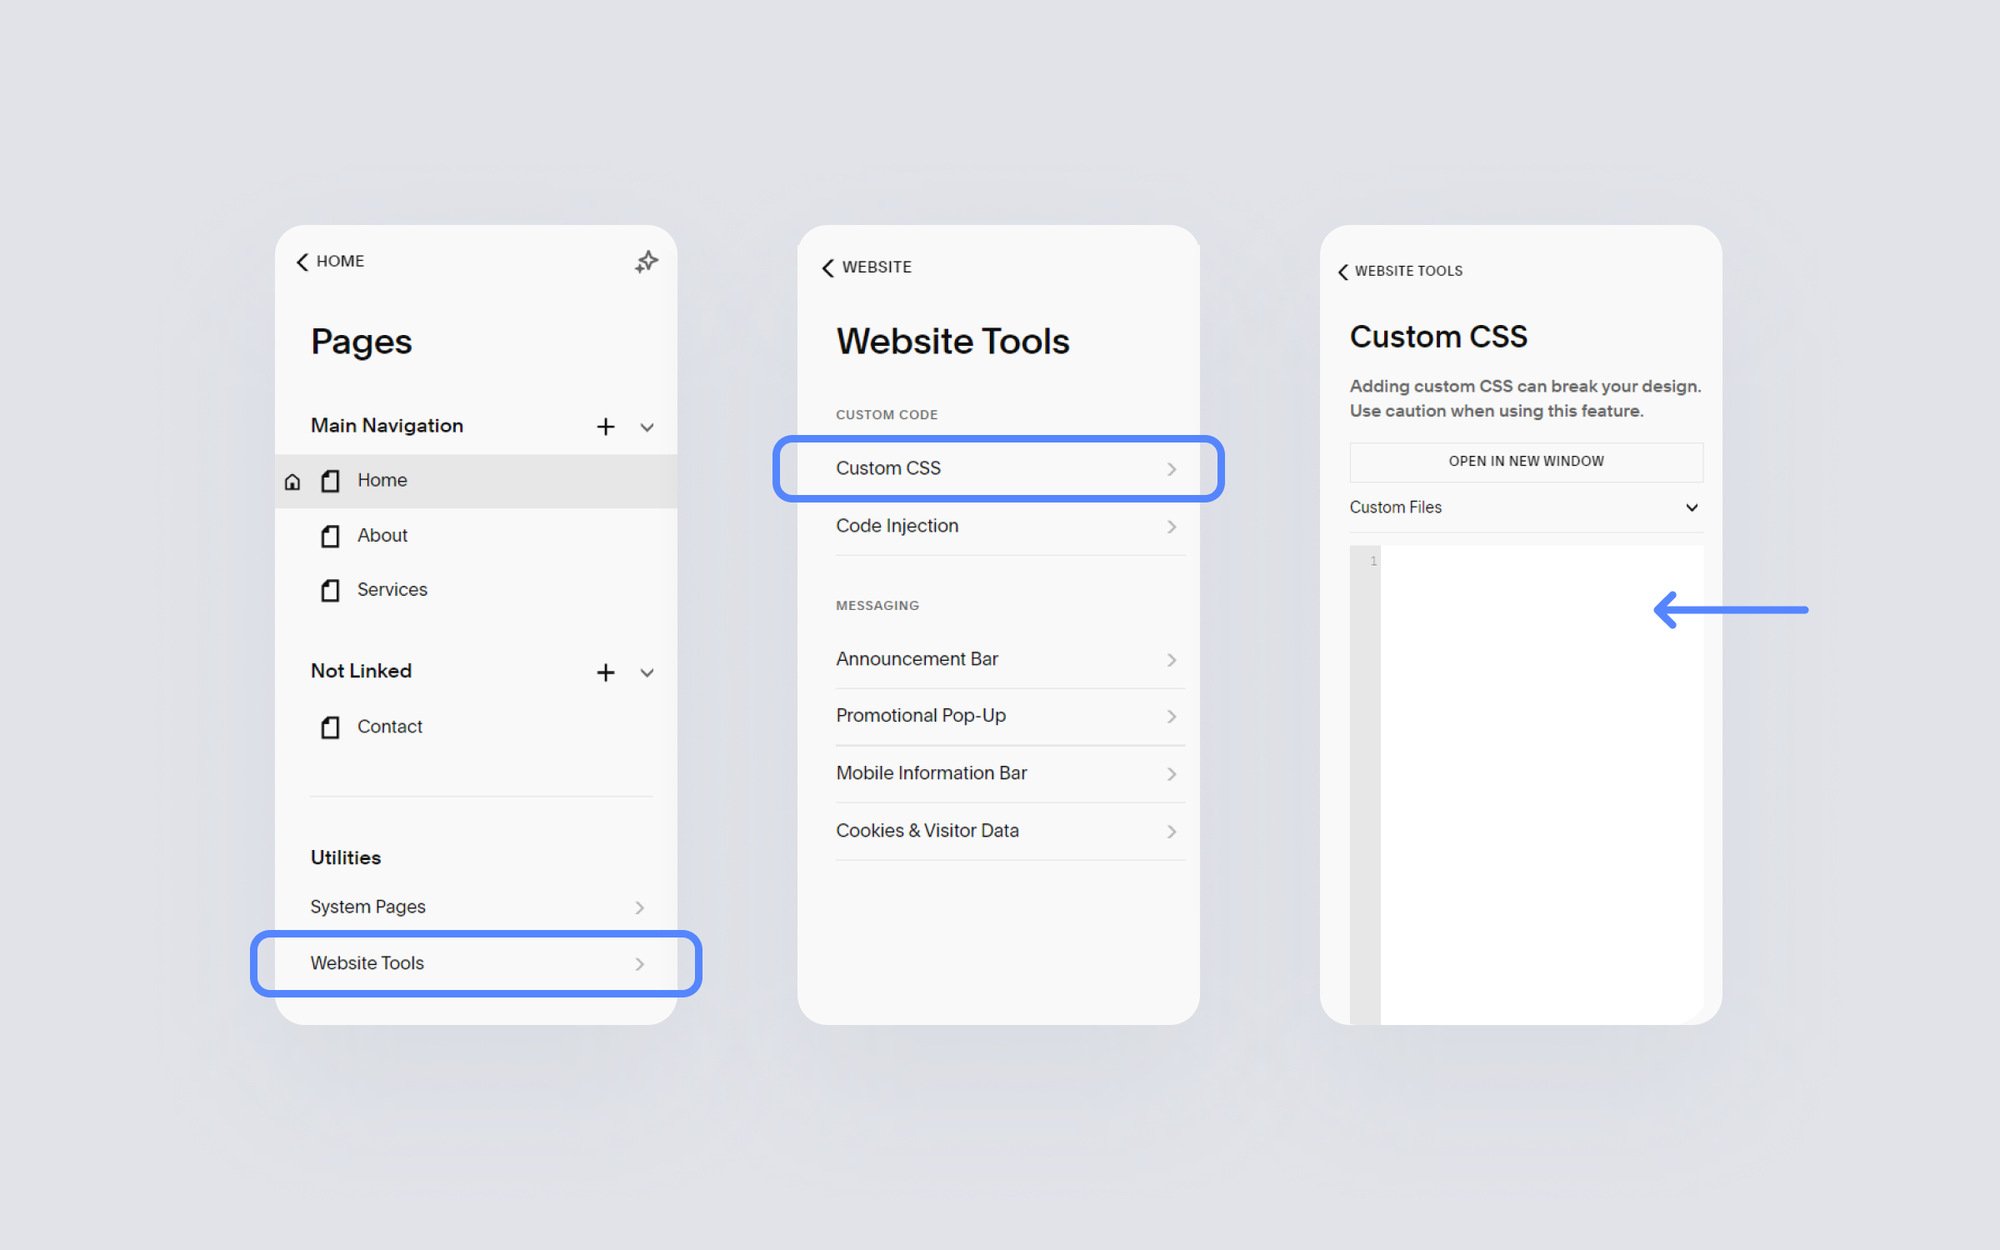Click the Main Navigation section heading
2000x1250 pixels.
click(387, 426)
